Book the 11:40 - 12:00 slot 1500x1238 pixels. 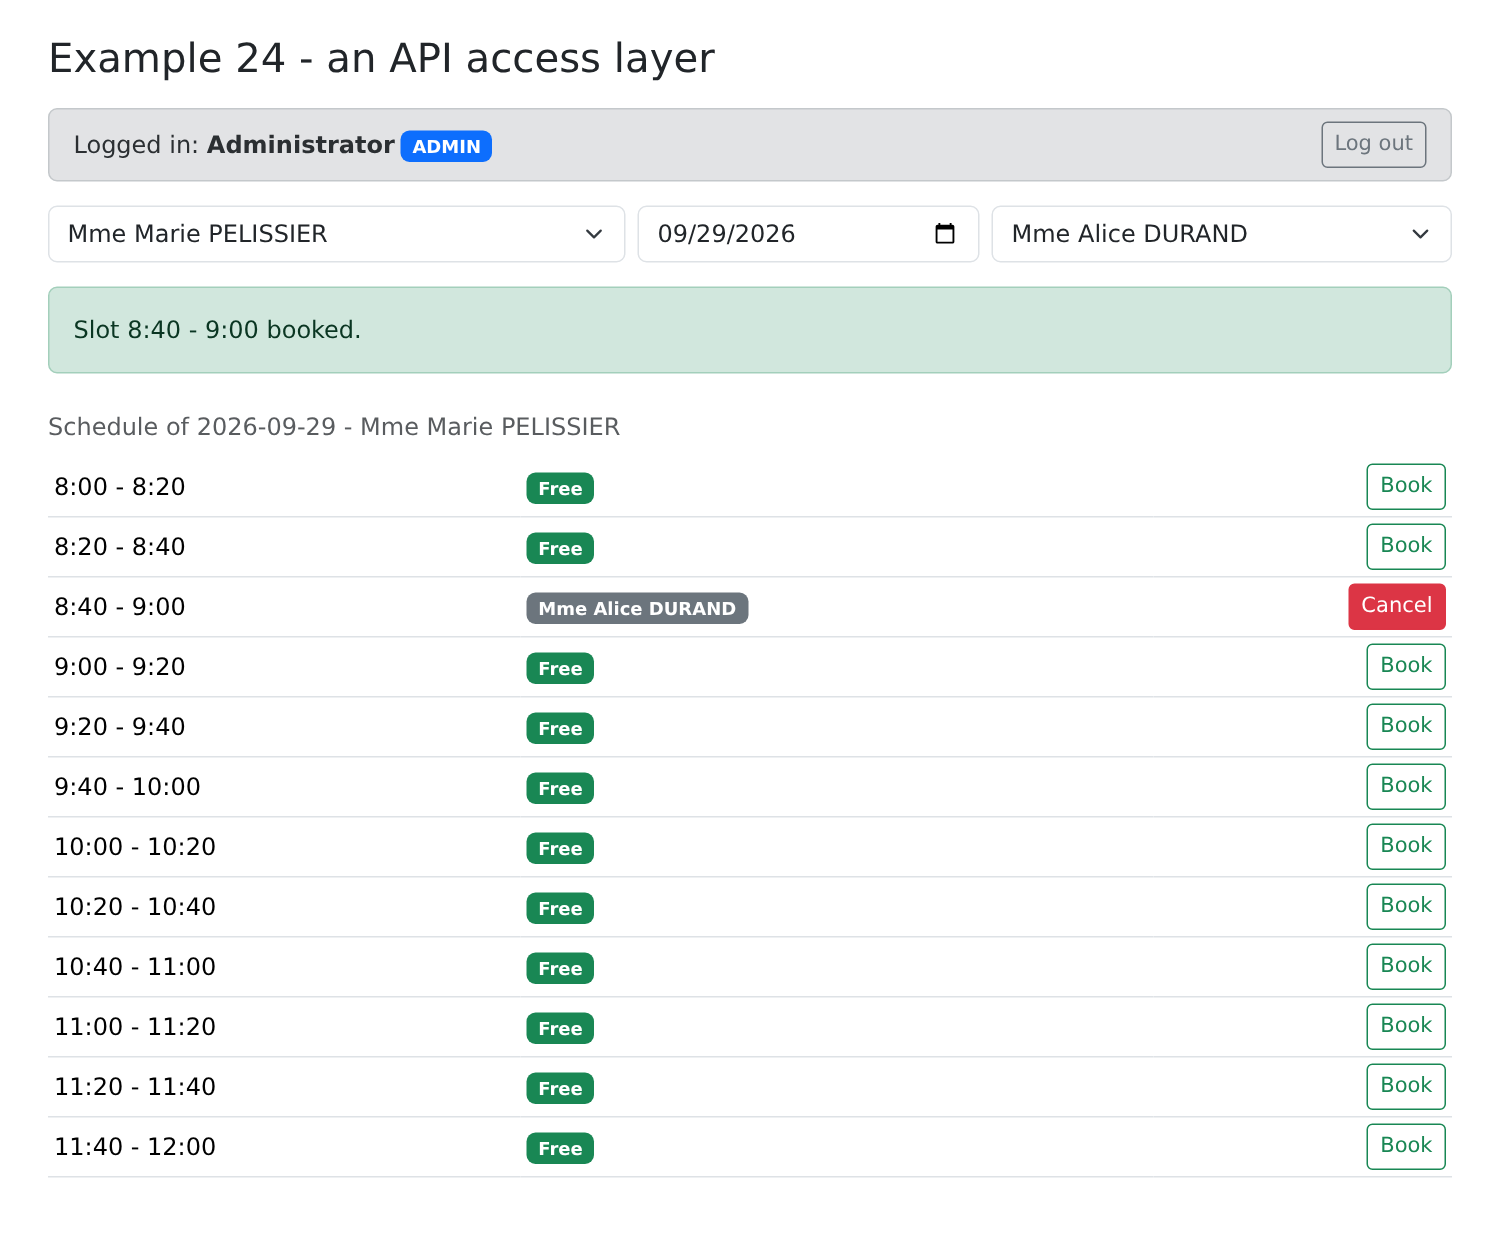tap(1406, 1146)
